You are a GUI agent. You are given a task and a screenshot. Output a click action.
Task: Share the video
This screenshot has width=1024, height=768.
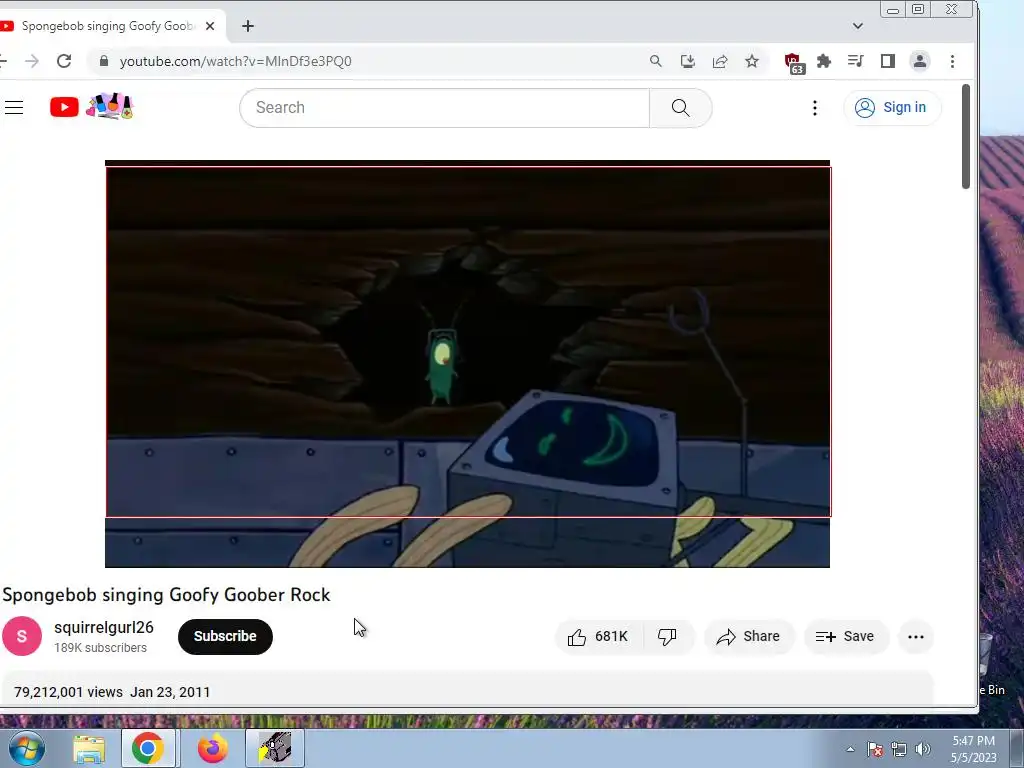748,637
